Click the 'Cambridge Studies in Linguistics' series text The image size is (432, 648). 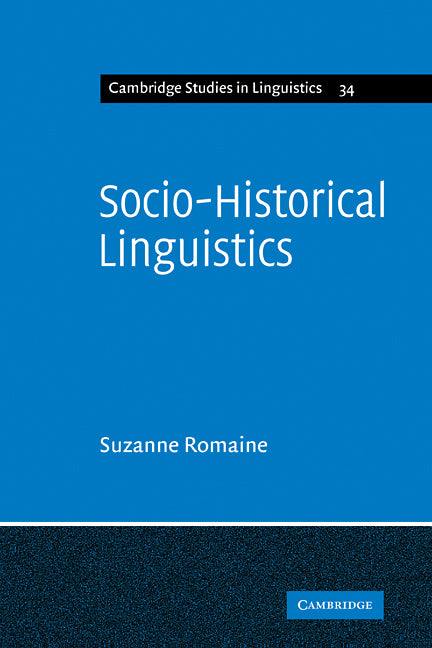[x=215, y=88]
